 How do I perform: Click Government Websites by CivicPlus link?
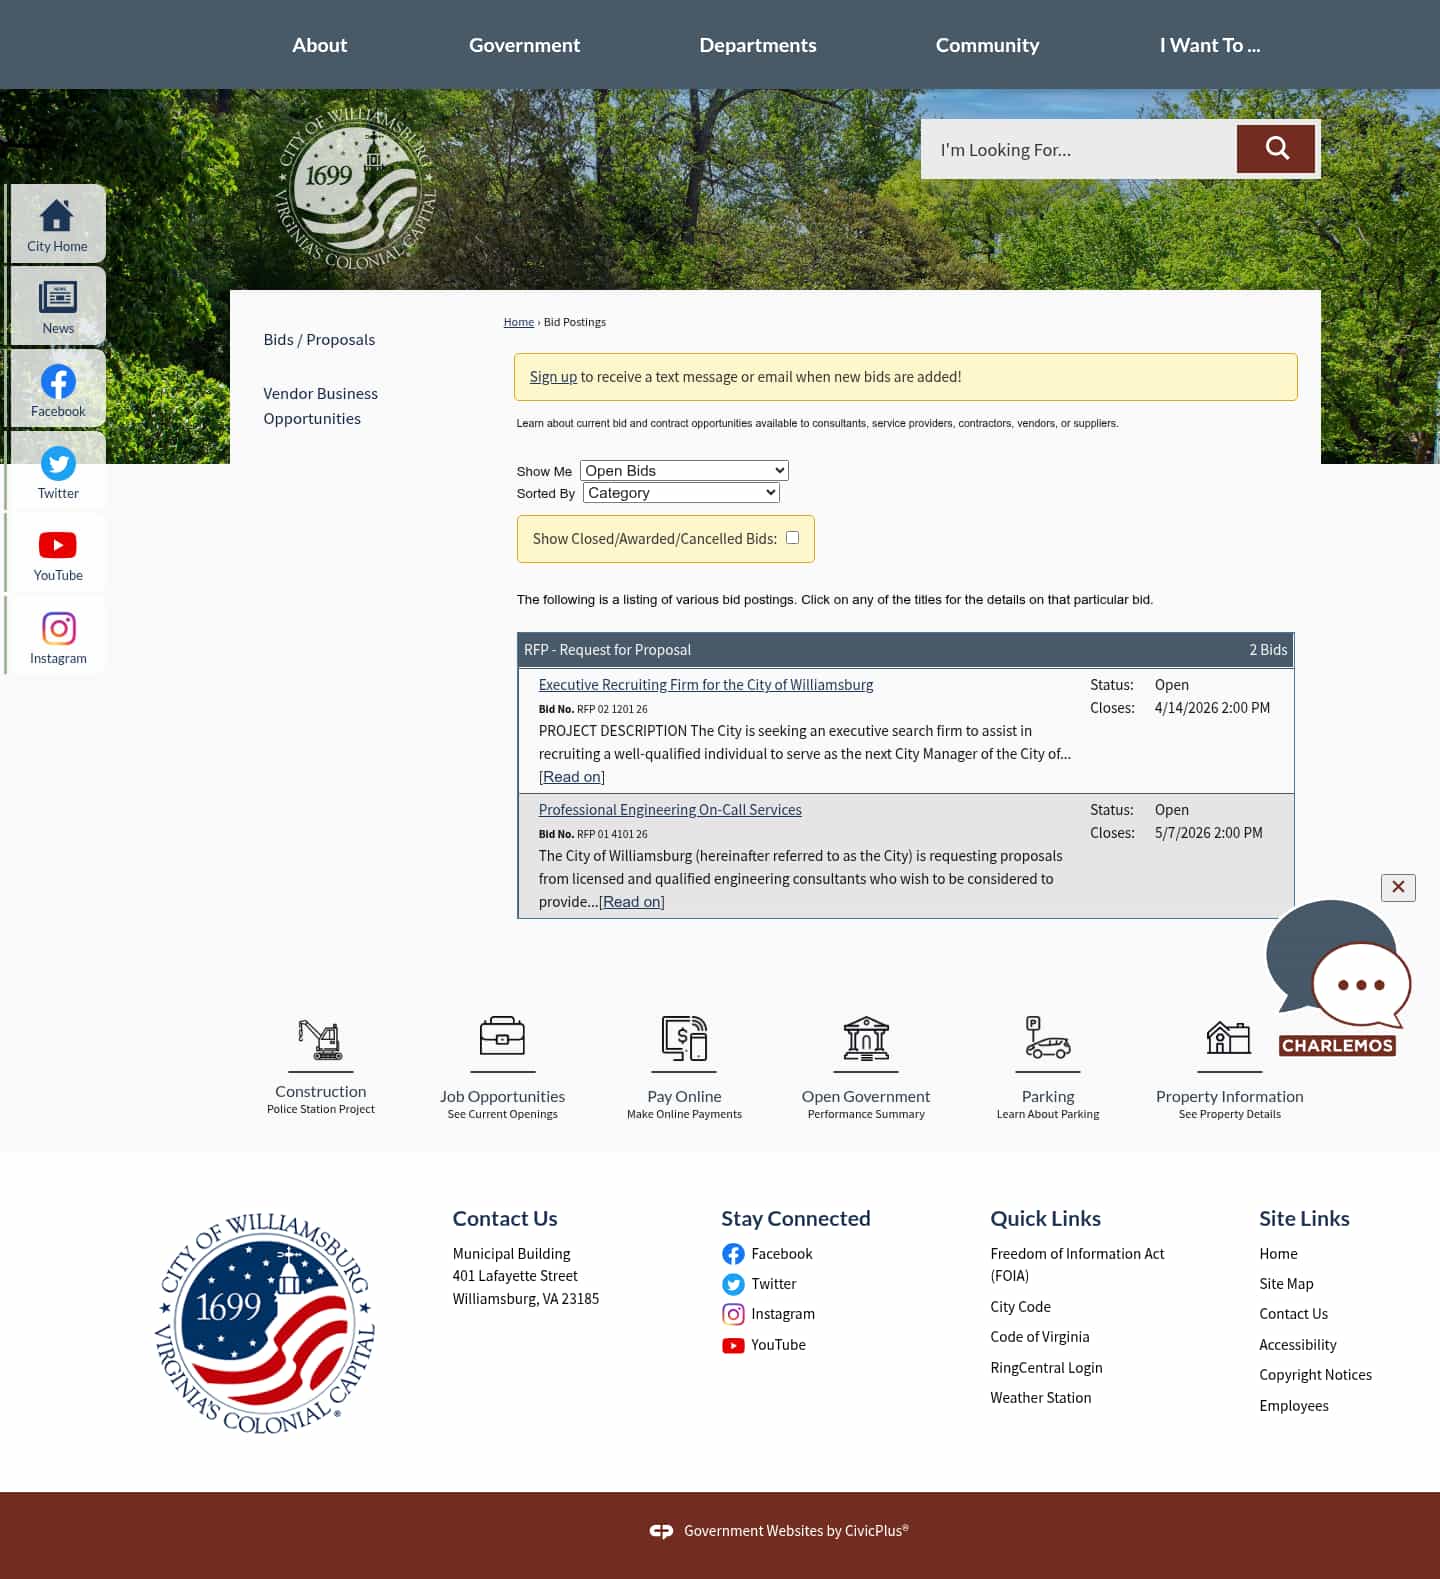pos(796,1531)
